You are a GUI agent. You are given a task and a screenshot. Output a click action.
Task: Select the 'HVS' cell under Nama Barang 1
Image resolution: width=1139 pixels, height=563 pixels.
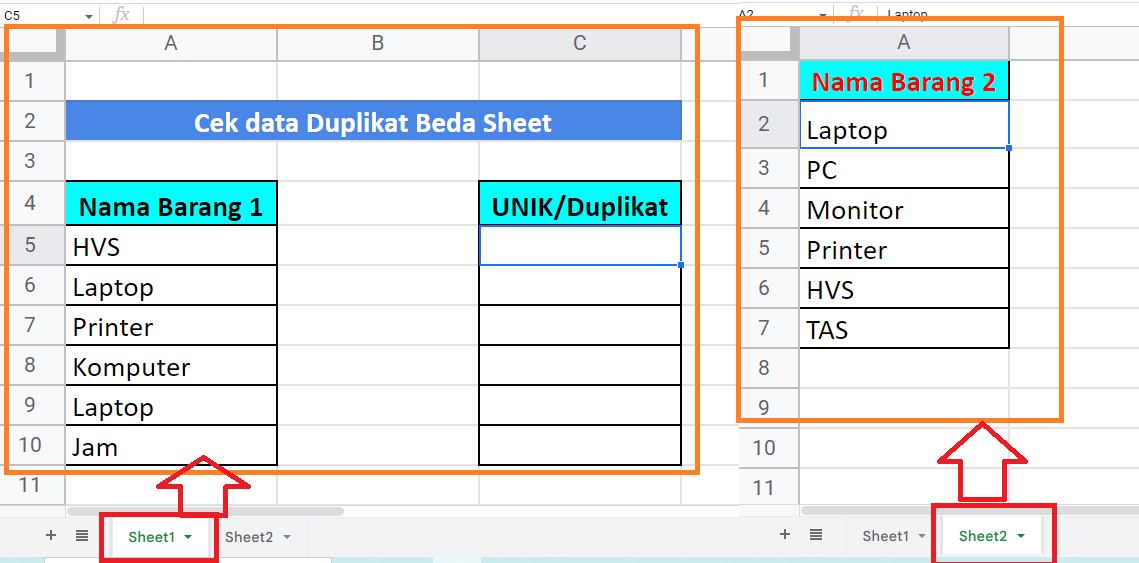point(171,246)
